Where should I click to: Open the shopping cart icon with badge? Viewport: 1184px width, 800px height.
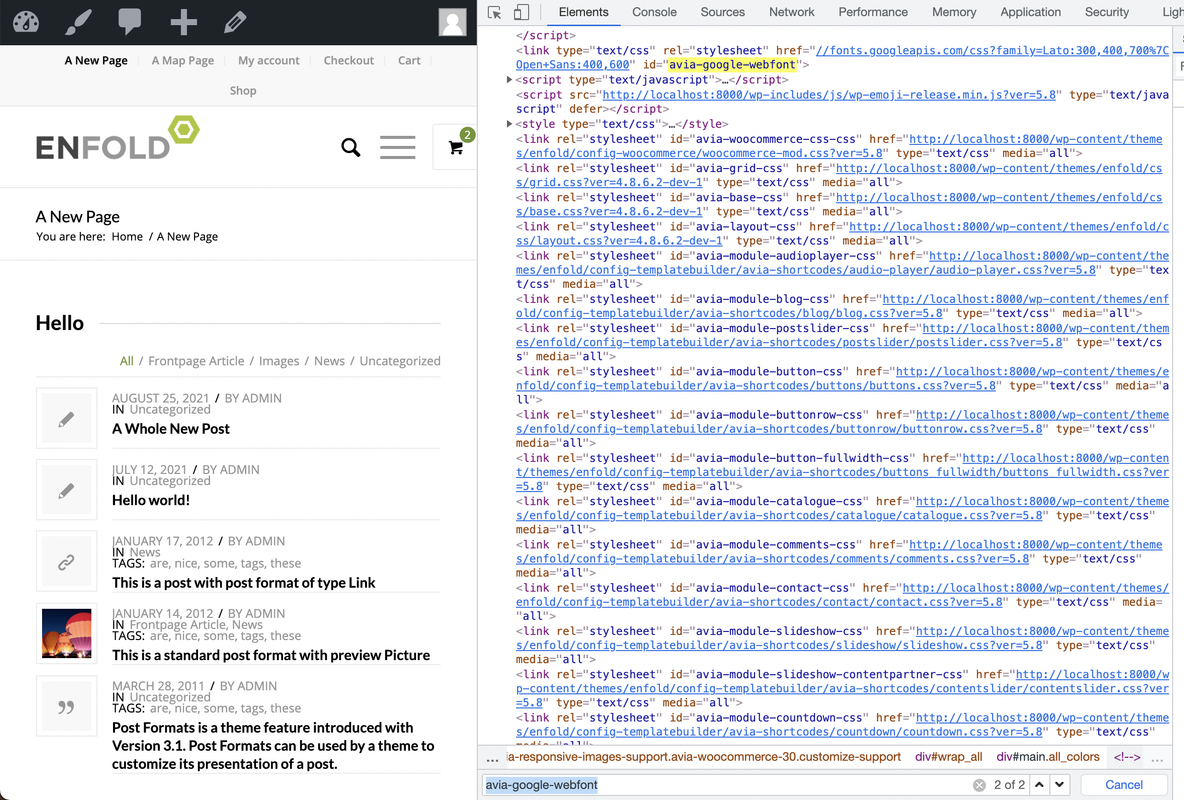pos(456,147)
